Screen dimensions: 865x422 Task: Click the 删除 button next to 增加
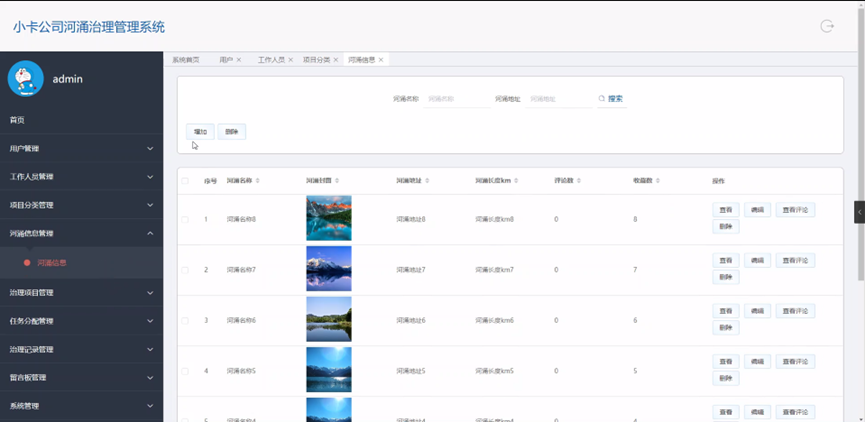click(232, 132)
